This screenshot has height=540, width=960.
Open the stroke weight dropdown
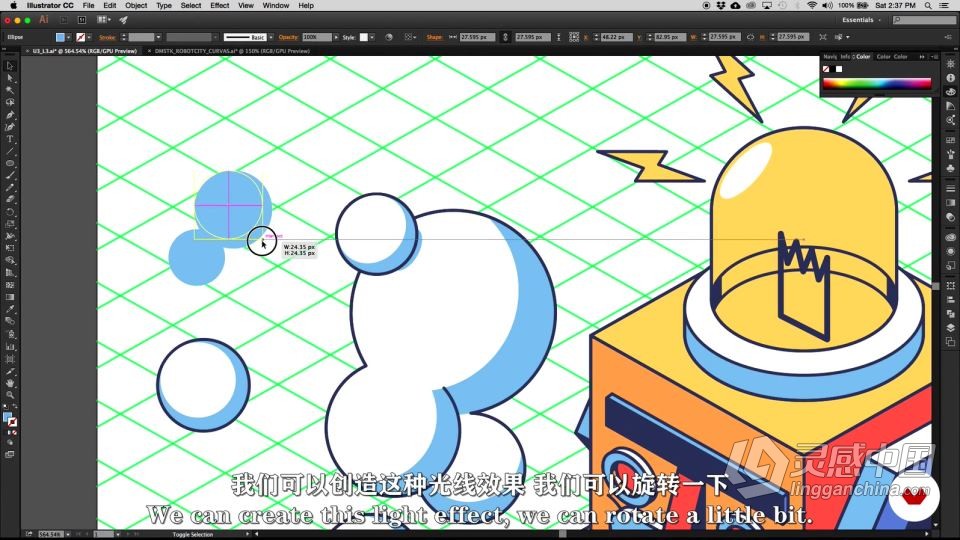click(159, 37)
